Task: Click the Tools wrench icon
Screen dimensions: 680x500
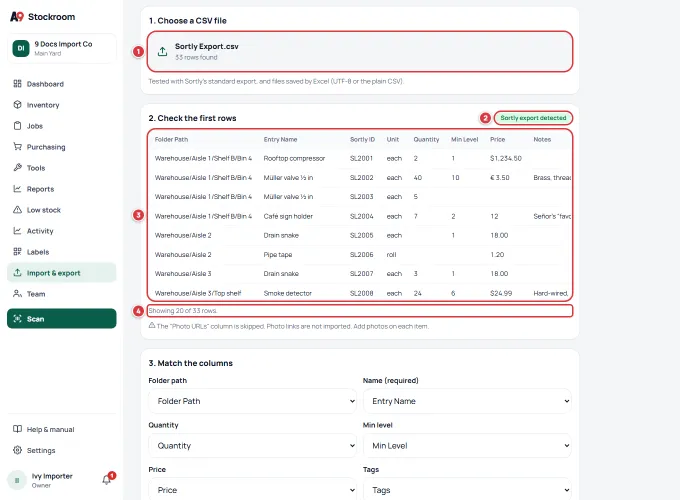Action: point(17,167)
